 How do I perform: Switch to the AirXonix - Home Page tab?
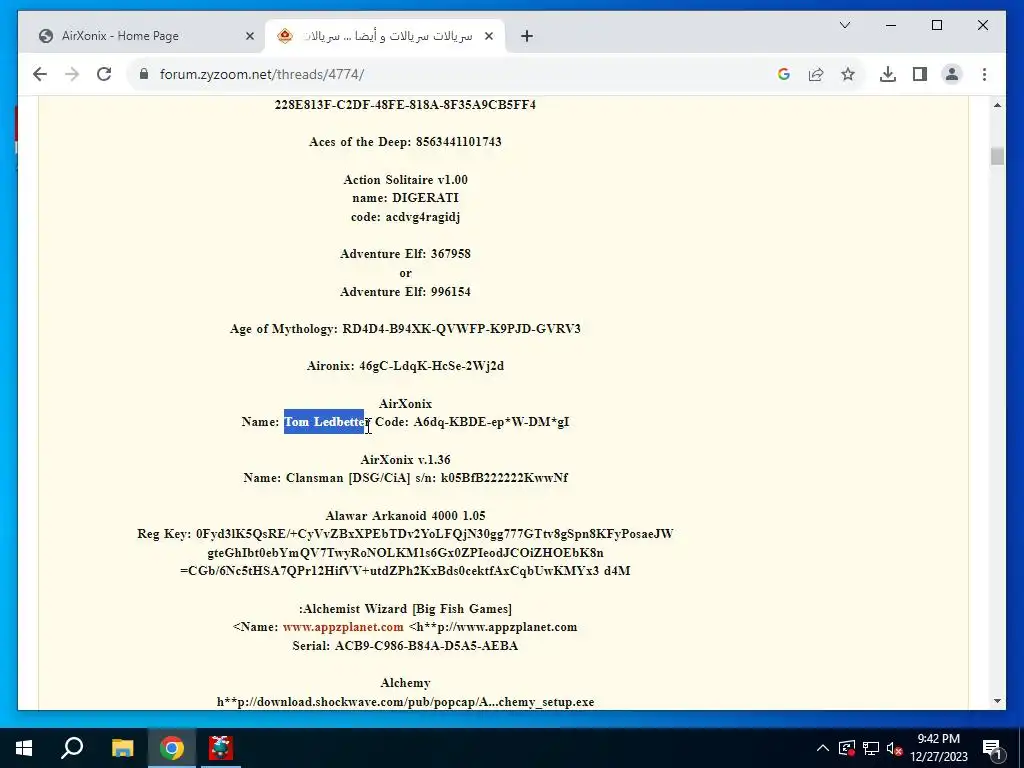(142, 36)
